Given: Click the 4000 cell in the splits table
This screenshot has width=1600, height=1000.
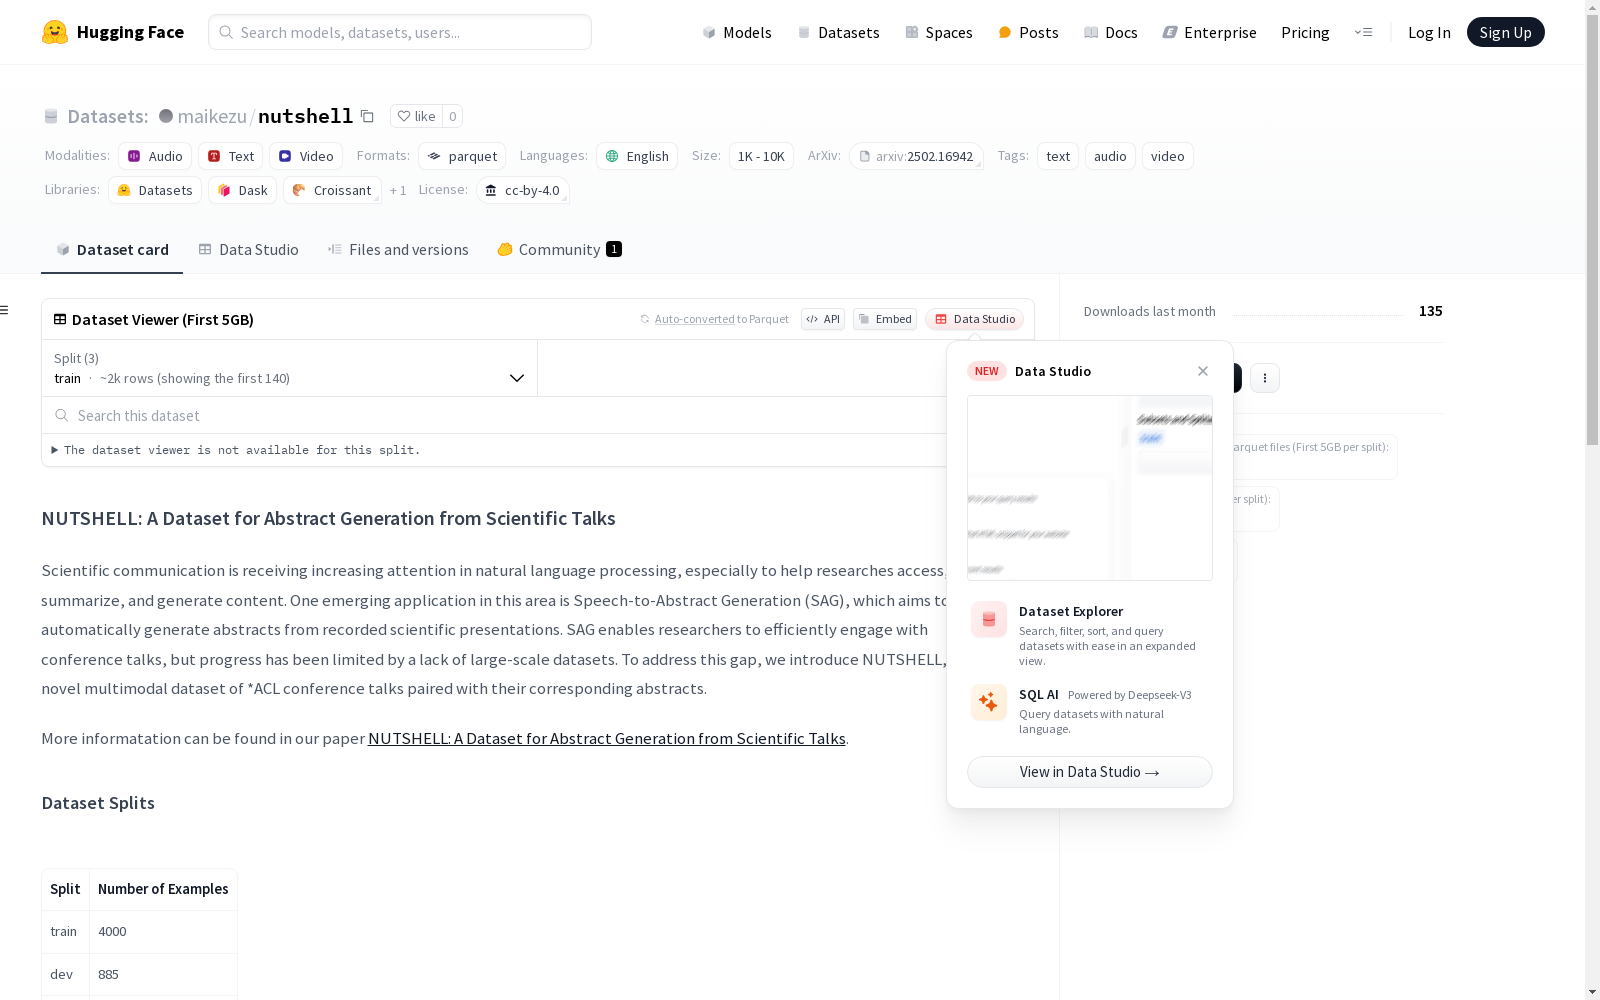Looking at the screenshot, I should (163, 931).
